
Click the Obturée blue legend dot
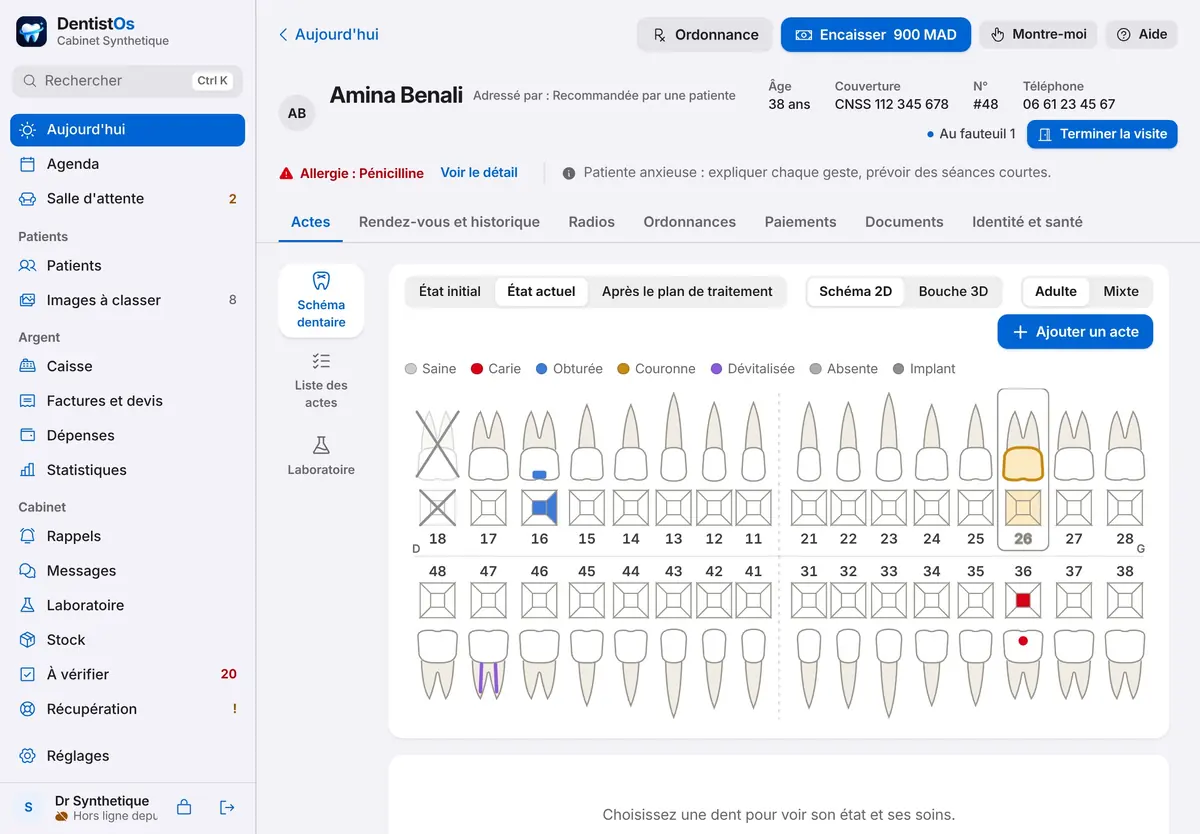541,369
